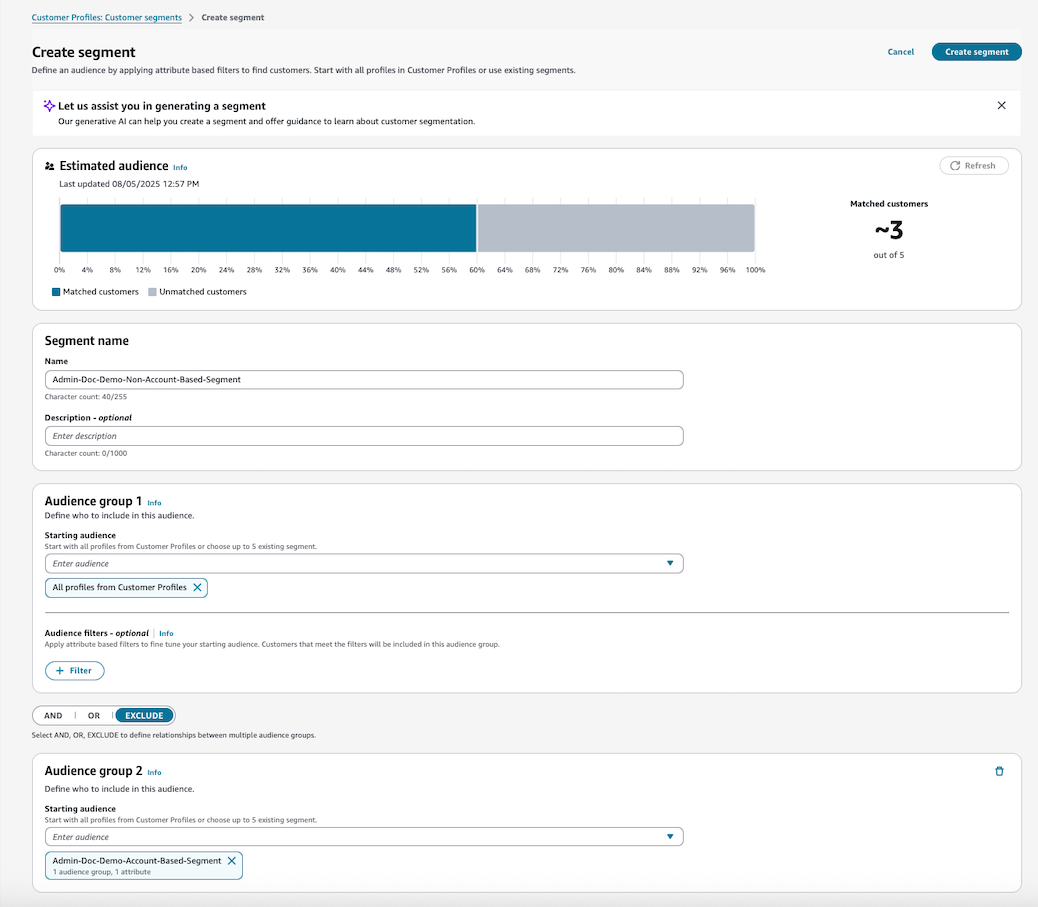Image resolution: width=1038 pixels, height=907 pixels.
Task: Open the Starting audience dropdown in Audience group 1
Action: click(x=671, y=563)
